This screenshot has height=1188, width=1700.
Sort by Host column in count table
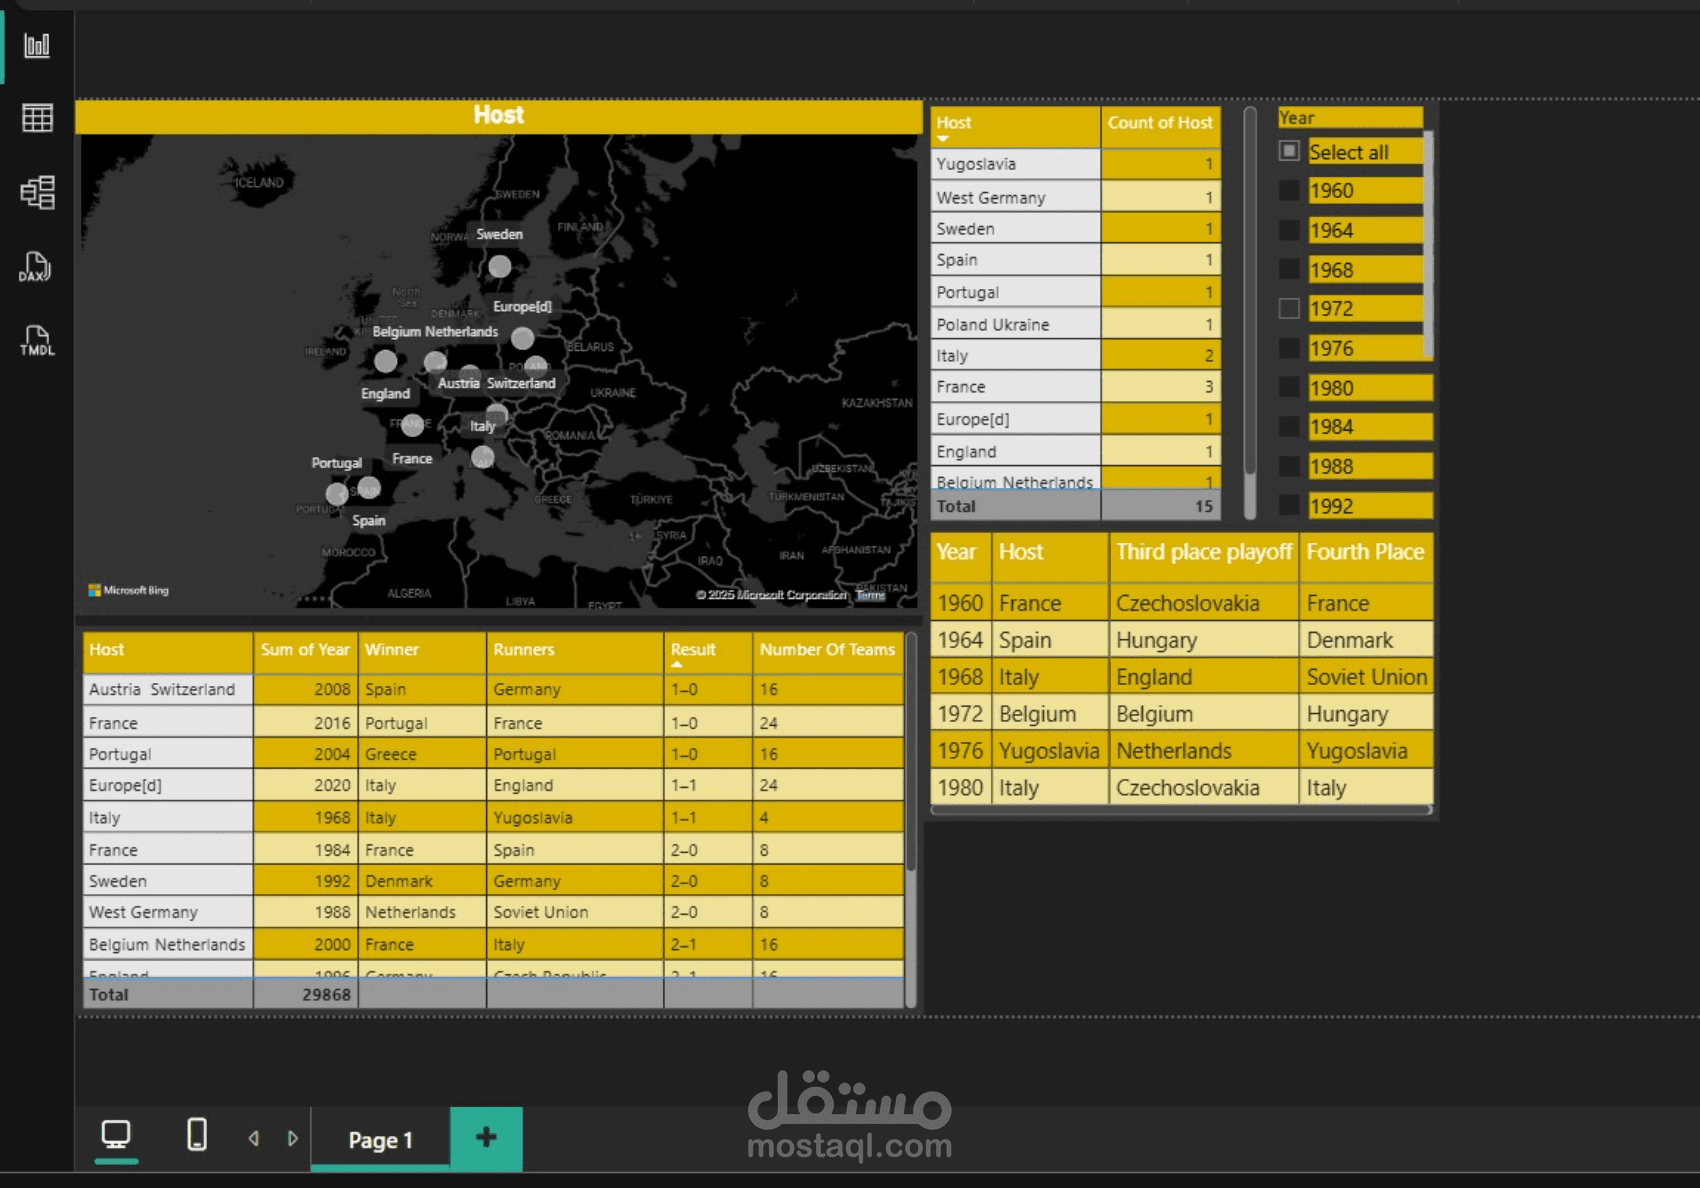(1015, 125)
